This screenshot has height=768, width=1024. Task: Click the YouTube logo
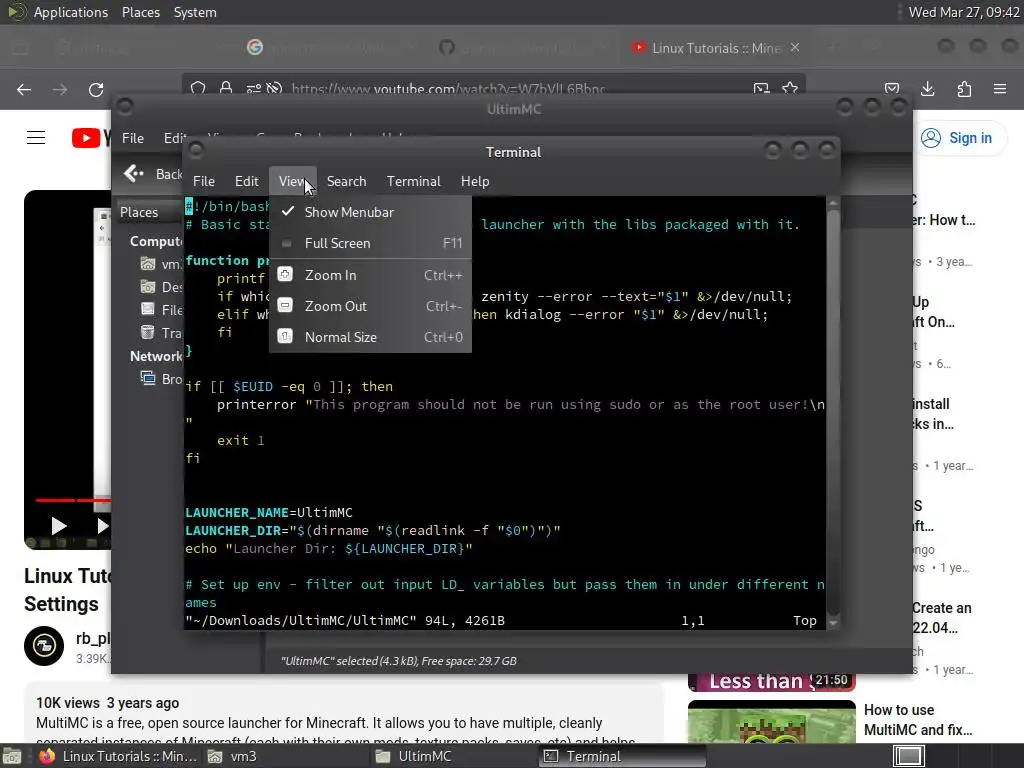click(x=91, y=138)
